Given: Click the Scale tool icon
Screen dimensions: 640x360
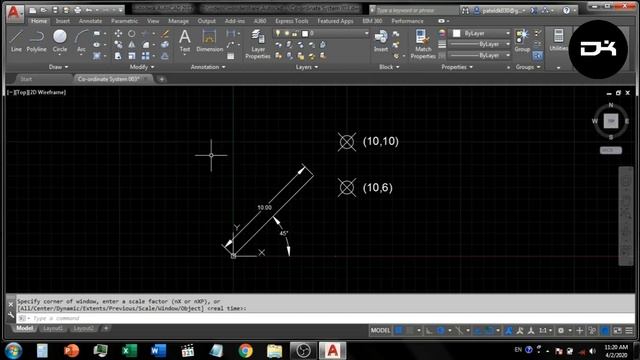Looking at the screenshot, I should click(x=131, y=56).
